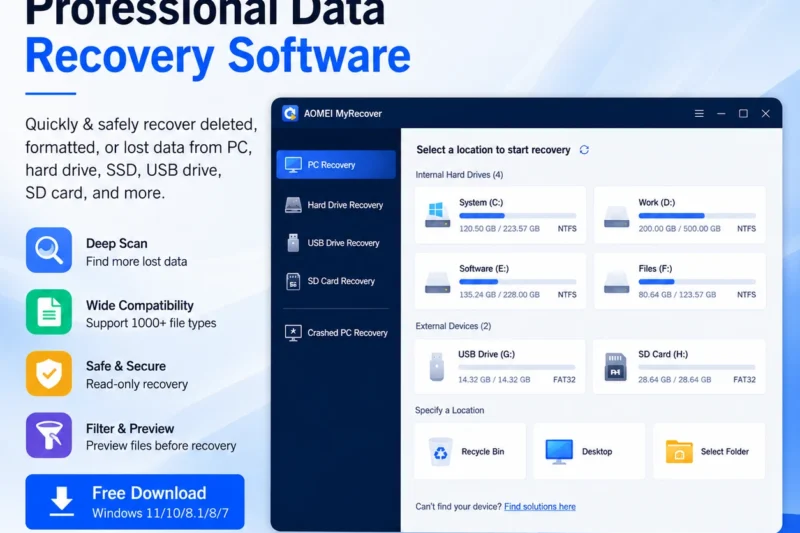The width and height of the screenshot is (800, 533).
Task: Click the AOMEI MyRecover logo icon
Action: (x=290, y=113)
